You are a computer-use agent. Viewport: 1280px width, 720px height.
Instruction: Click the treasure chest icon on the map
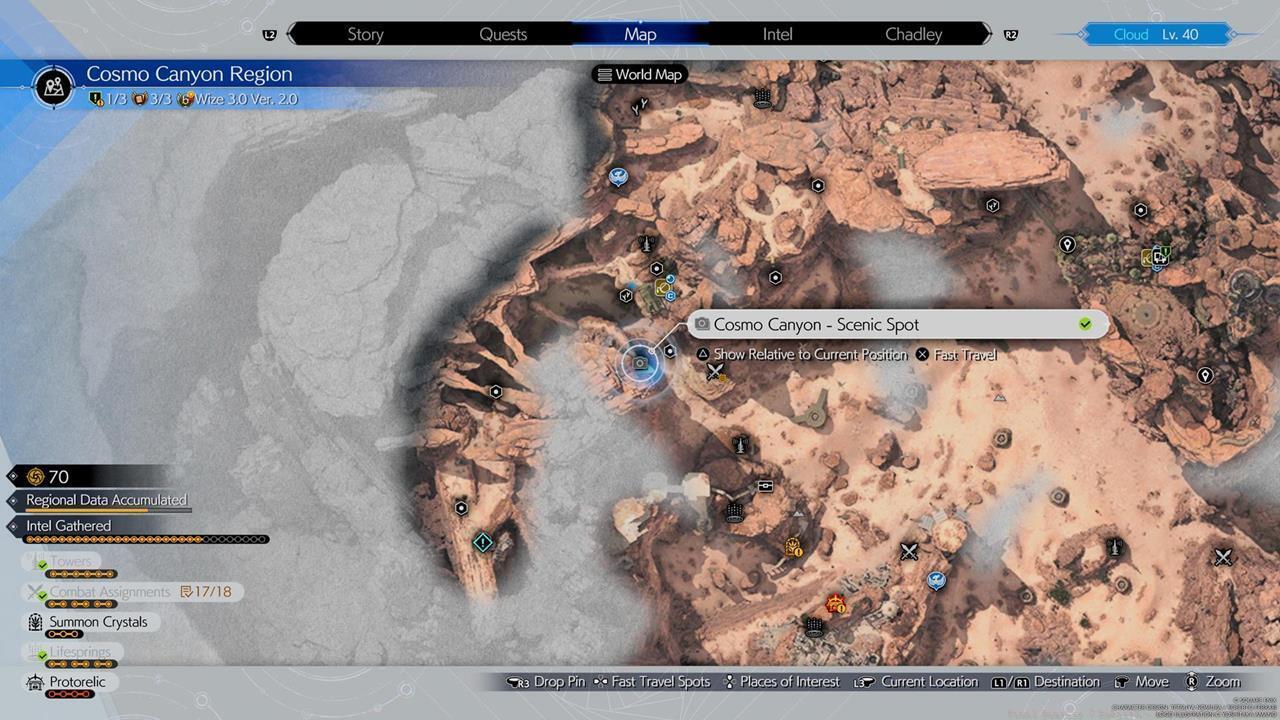[765, 486]
